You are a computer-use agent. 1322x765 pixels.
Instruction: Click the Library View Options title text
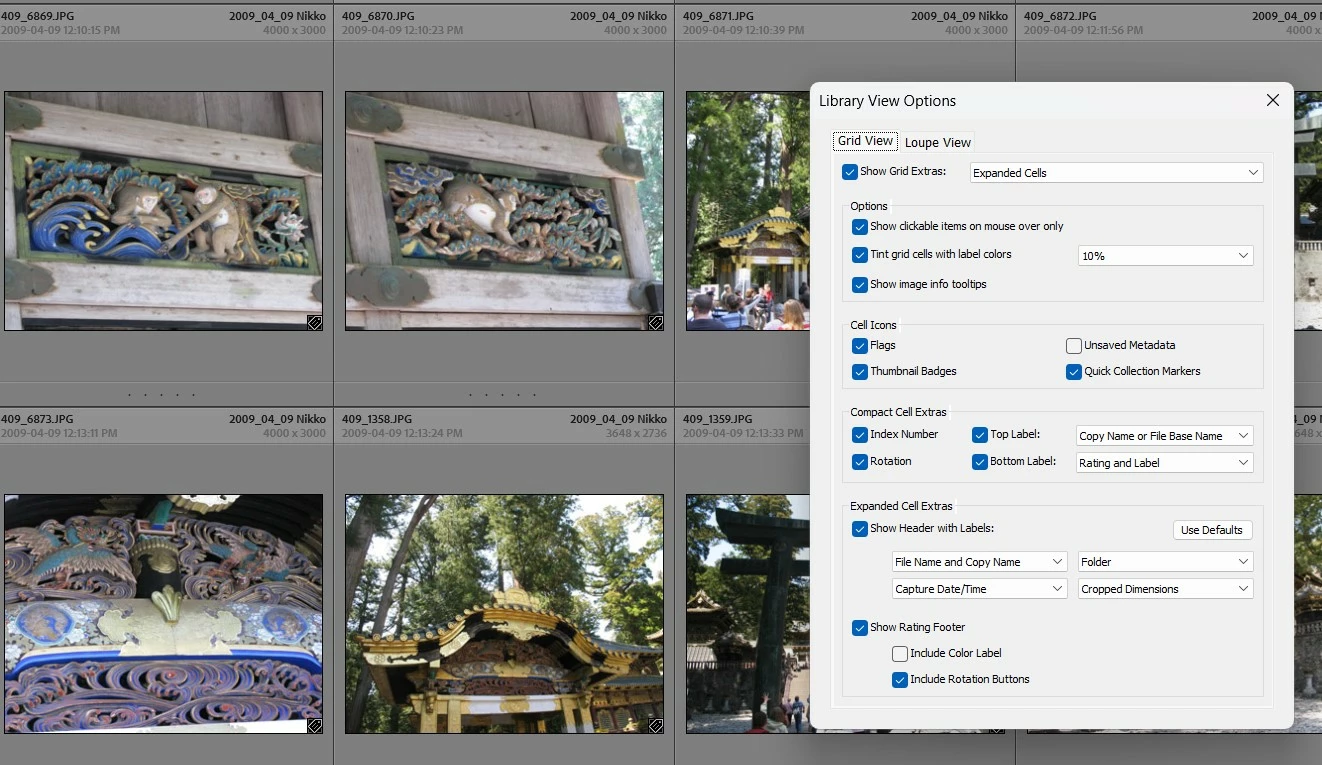887,101
